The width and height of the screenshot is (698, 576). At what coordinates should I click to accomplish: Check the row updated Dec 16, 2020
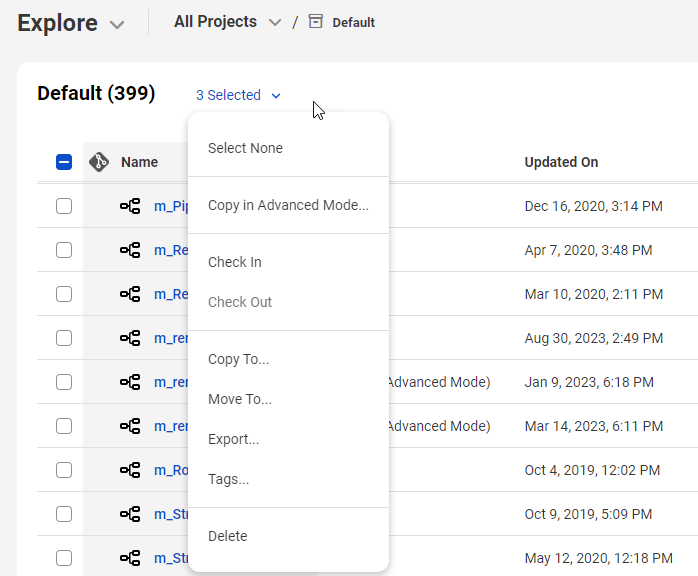[x=64, y=206]
